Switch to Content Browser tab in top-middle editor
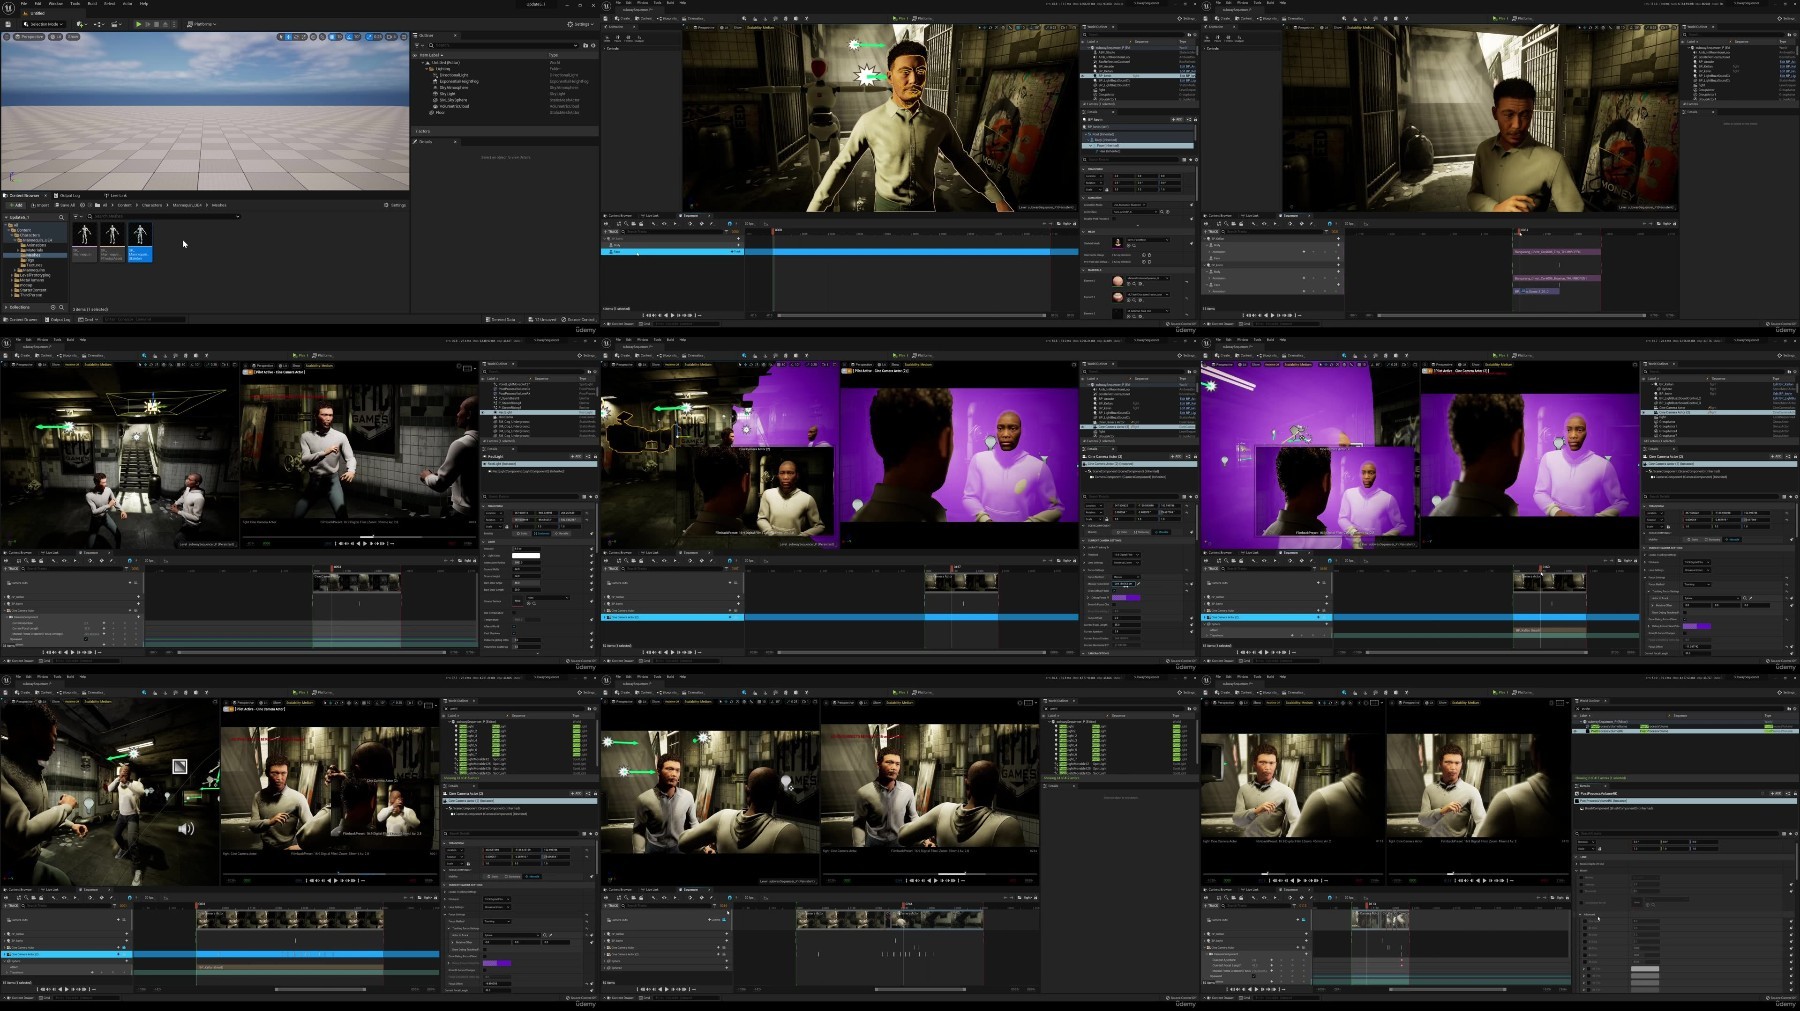 618,215
